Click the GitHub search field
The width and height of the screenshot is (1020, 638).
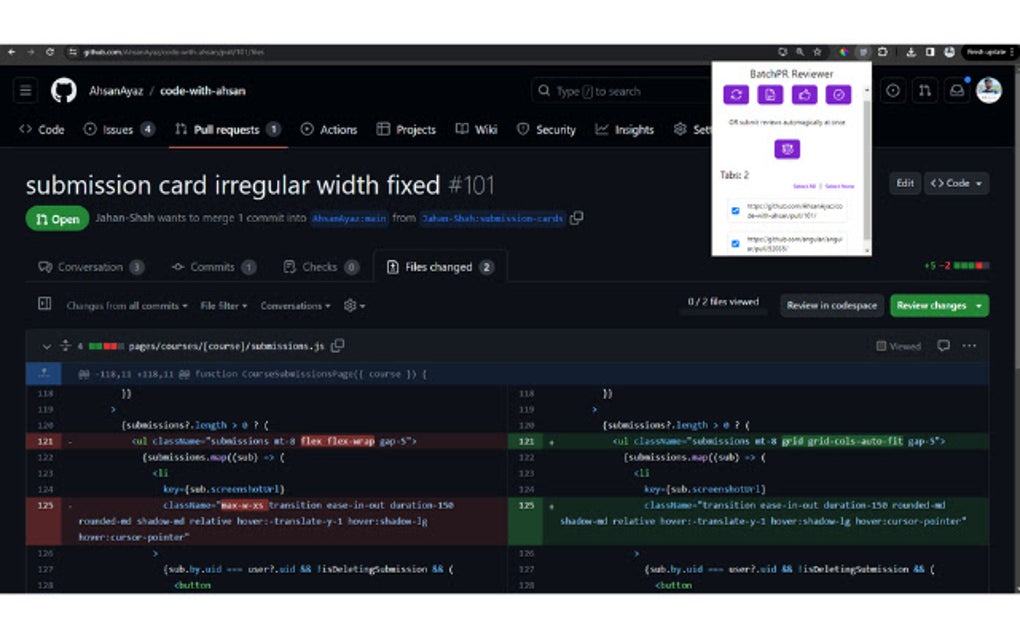pos(620,90)
